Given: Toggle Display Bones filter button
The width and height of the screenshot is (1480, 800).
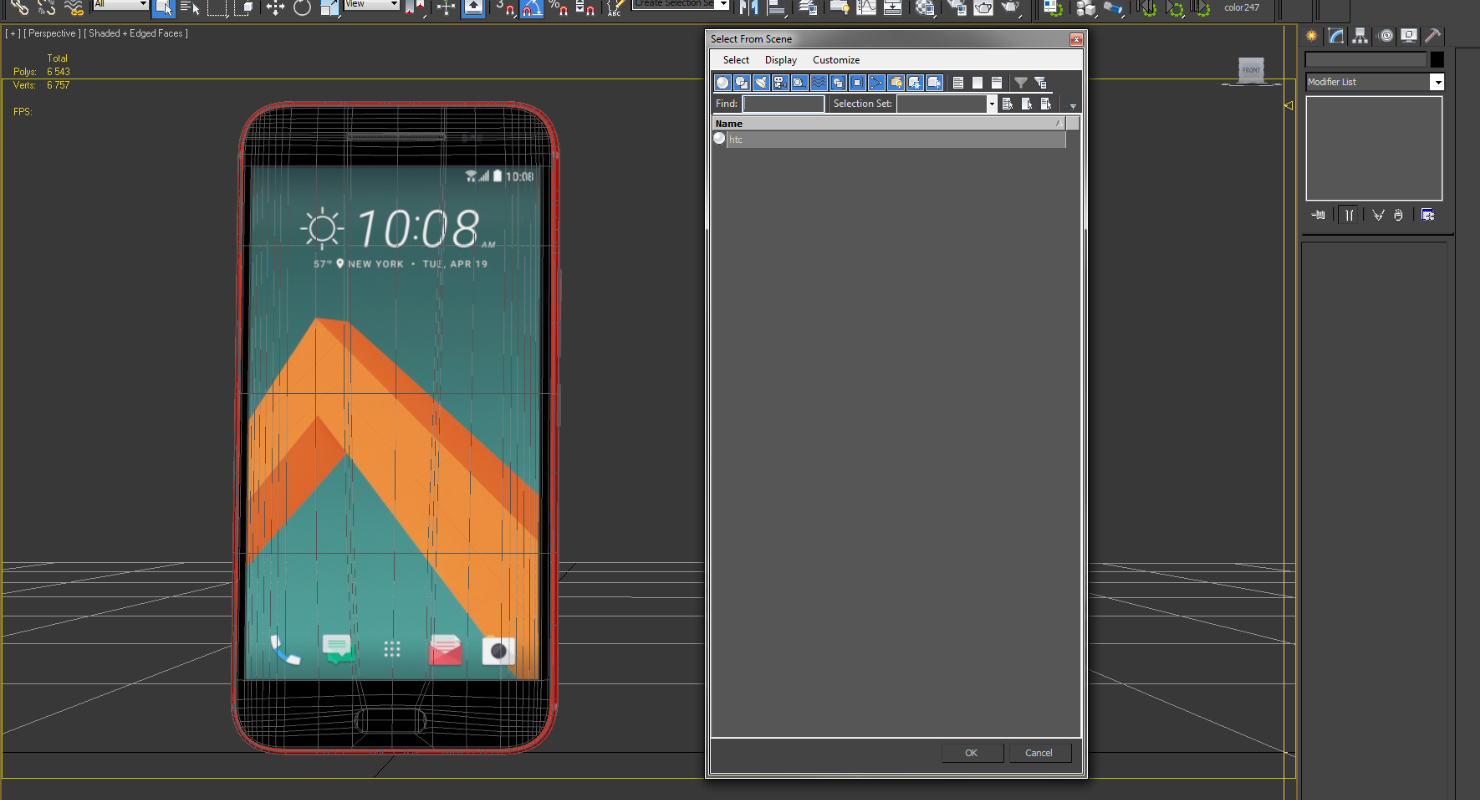Looking at the screenshot, I should pyautogui.click(x=876, y=83).
